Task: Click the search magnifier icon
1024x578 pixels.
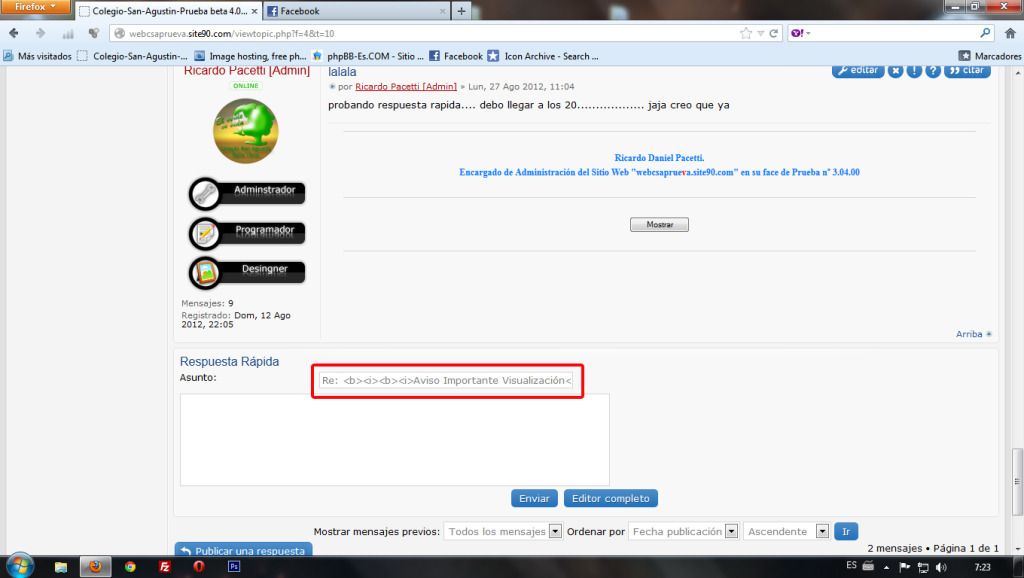Action: 985,33
